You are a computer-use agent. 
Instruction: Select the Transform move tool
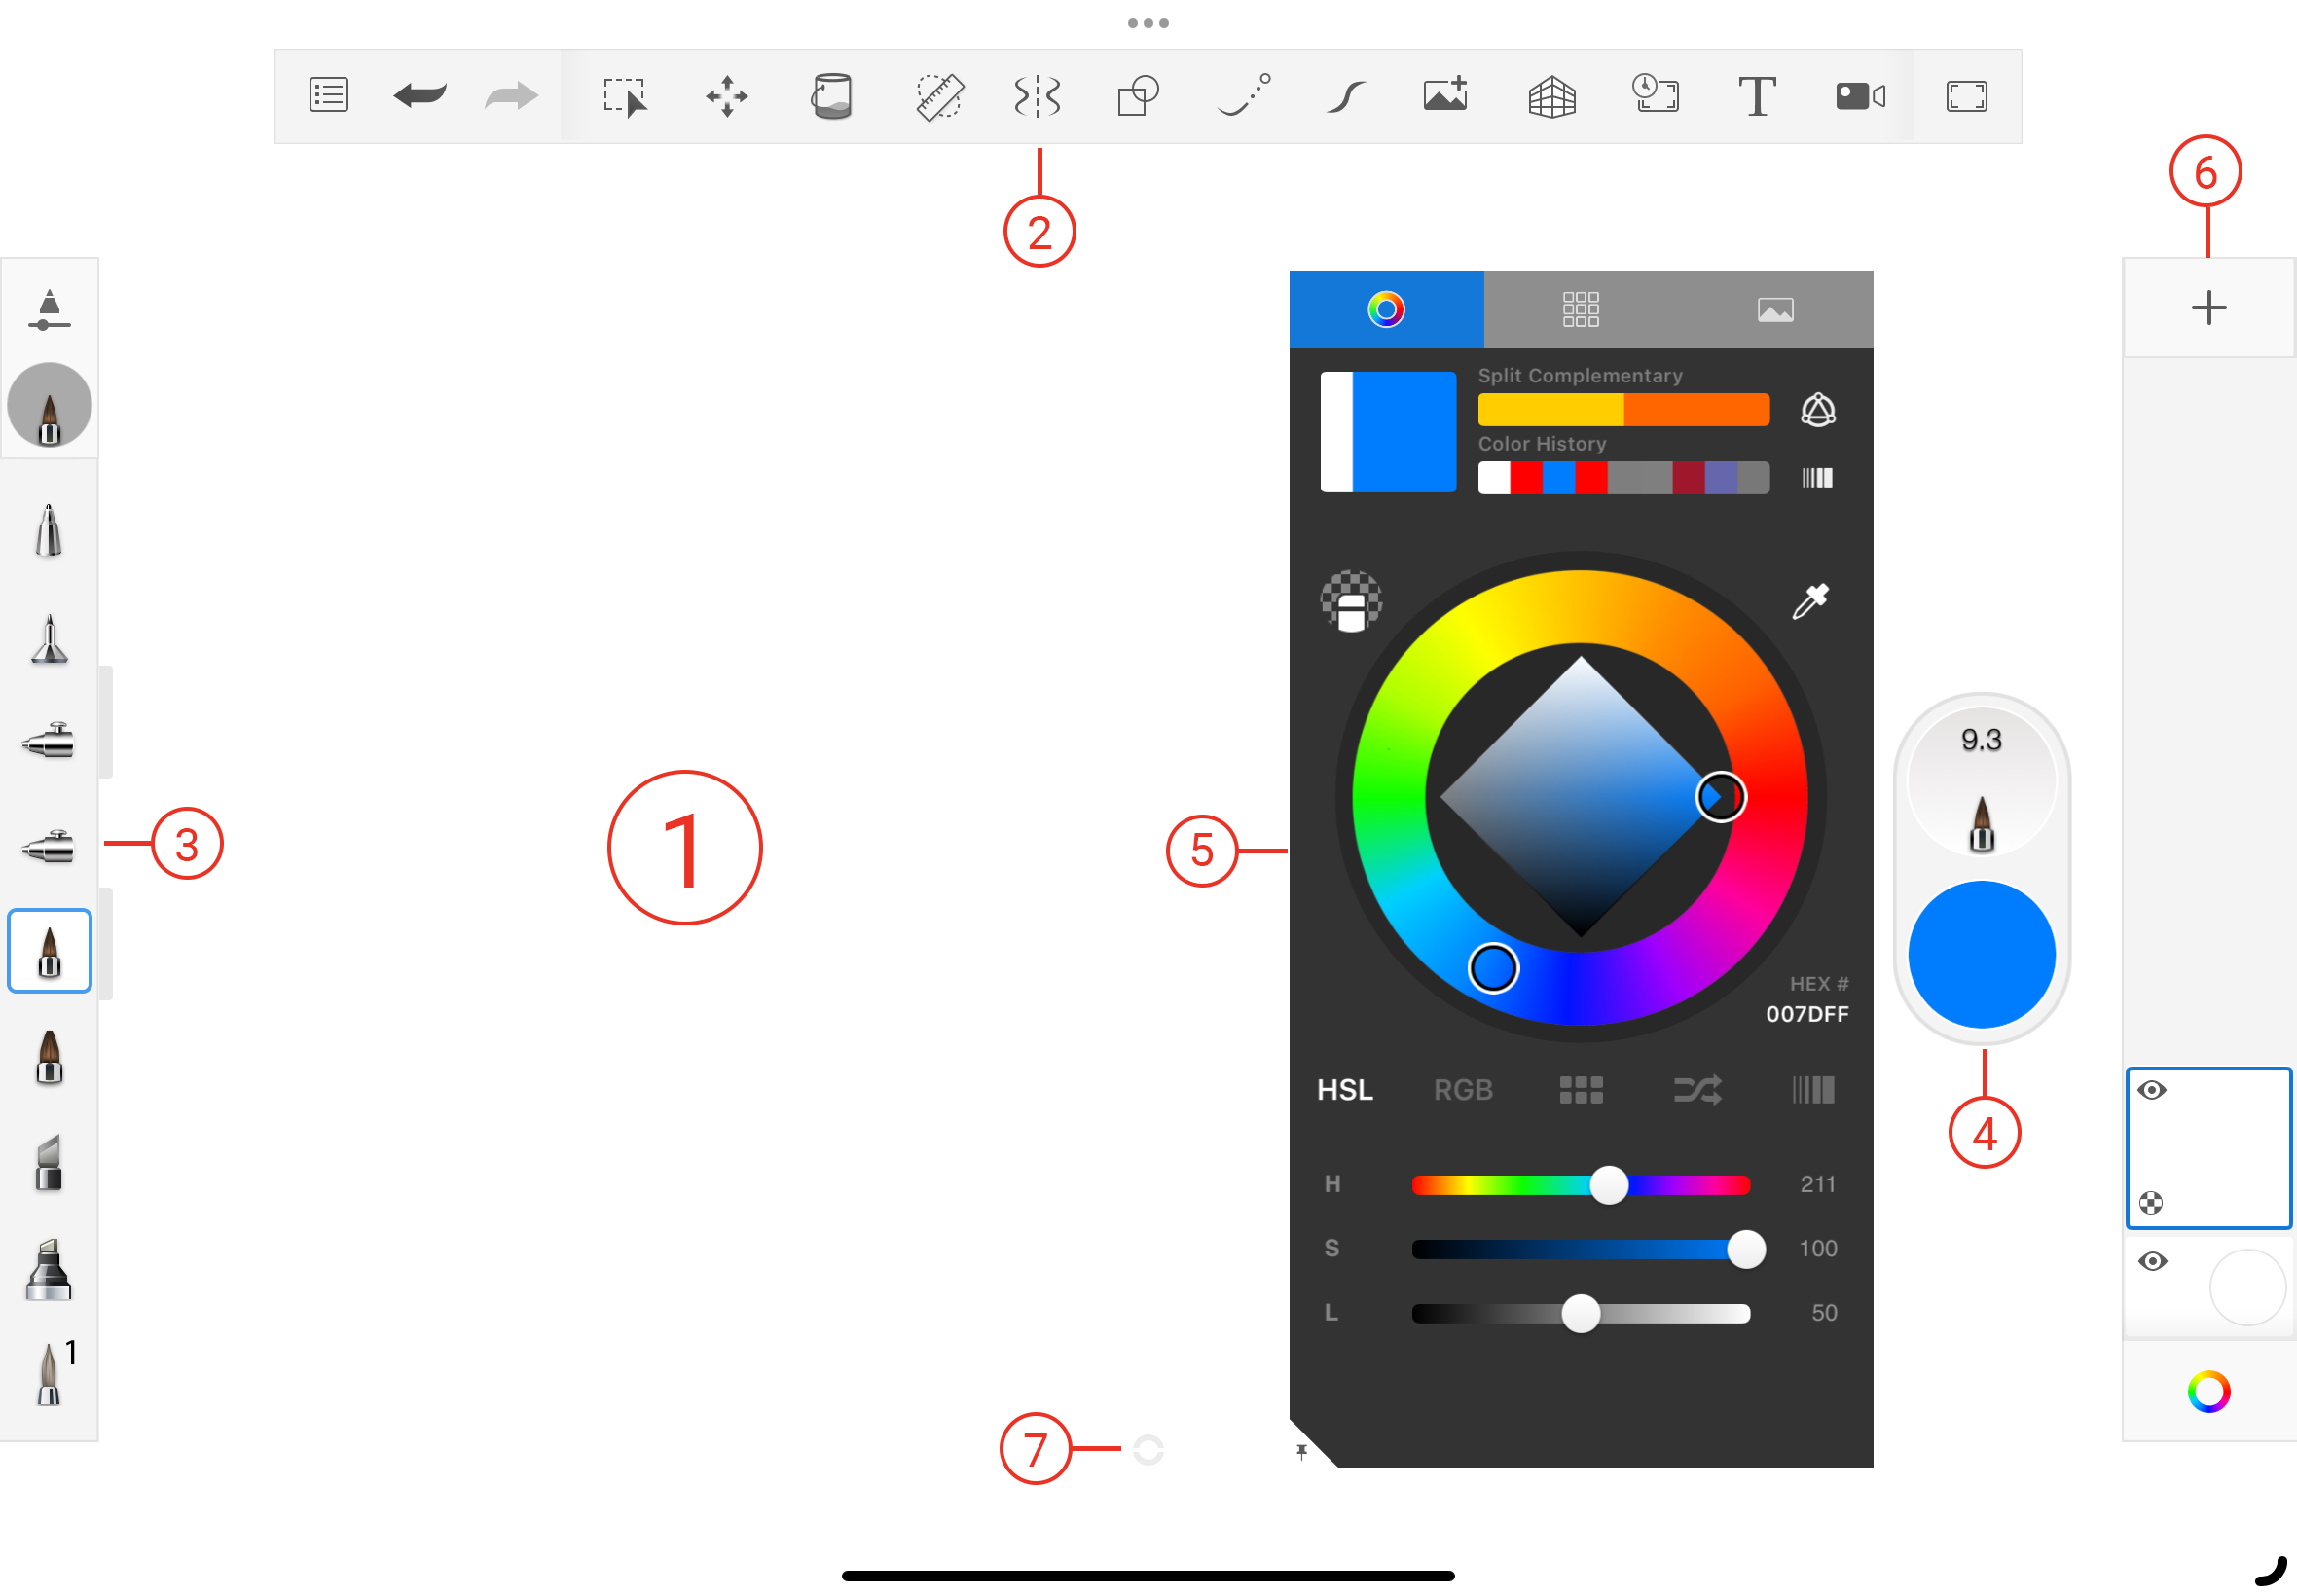click(727, 97)
